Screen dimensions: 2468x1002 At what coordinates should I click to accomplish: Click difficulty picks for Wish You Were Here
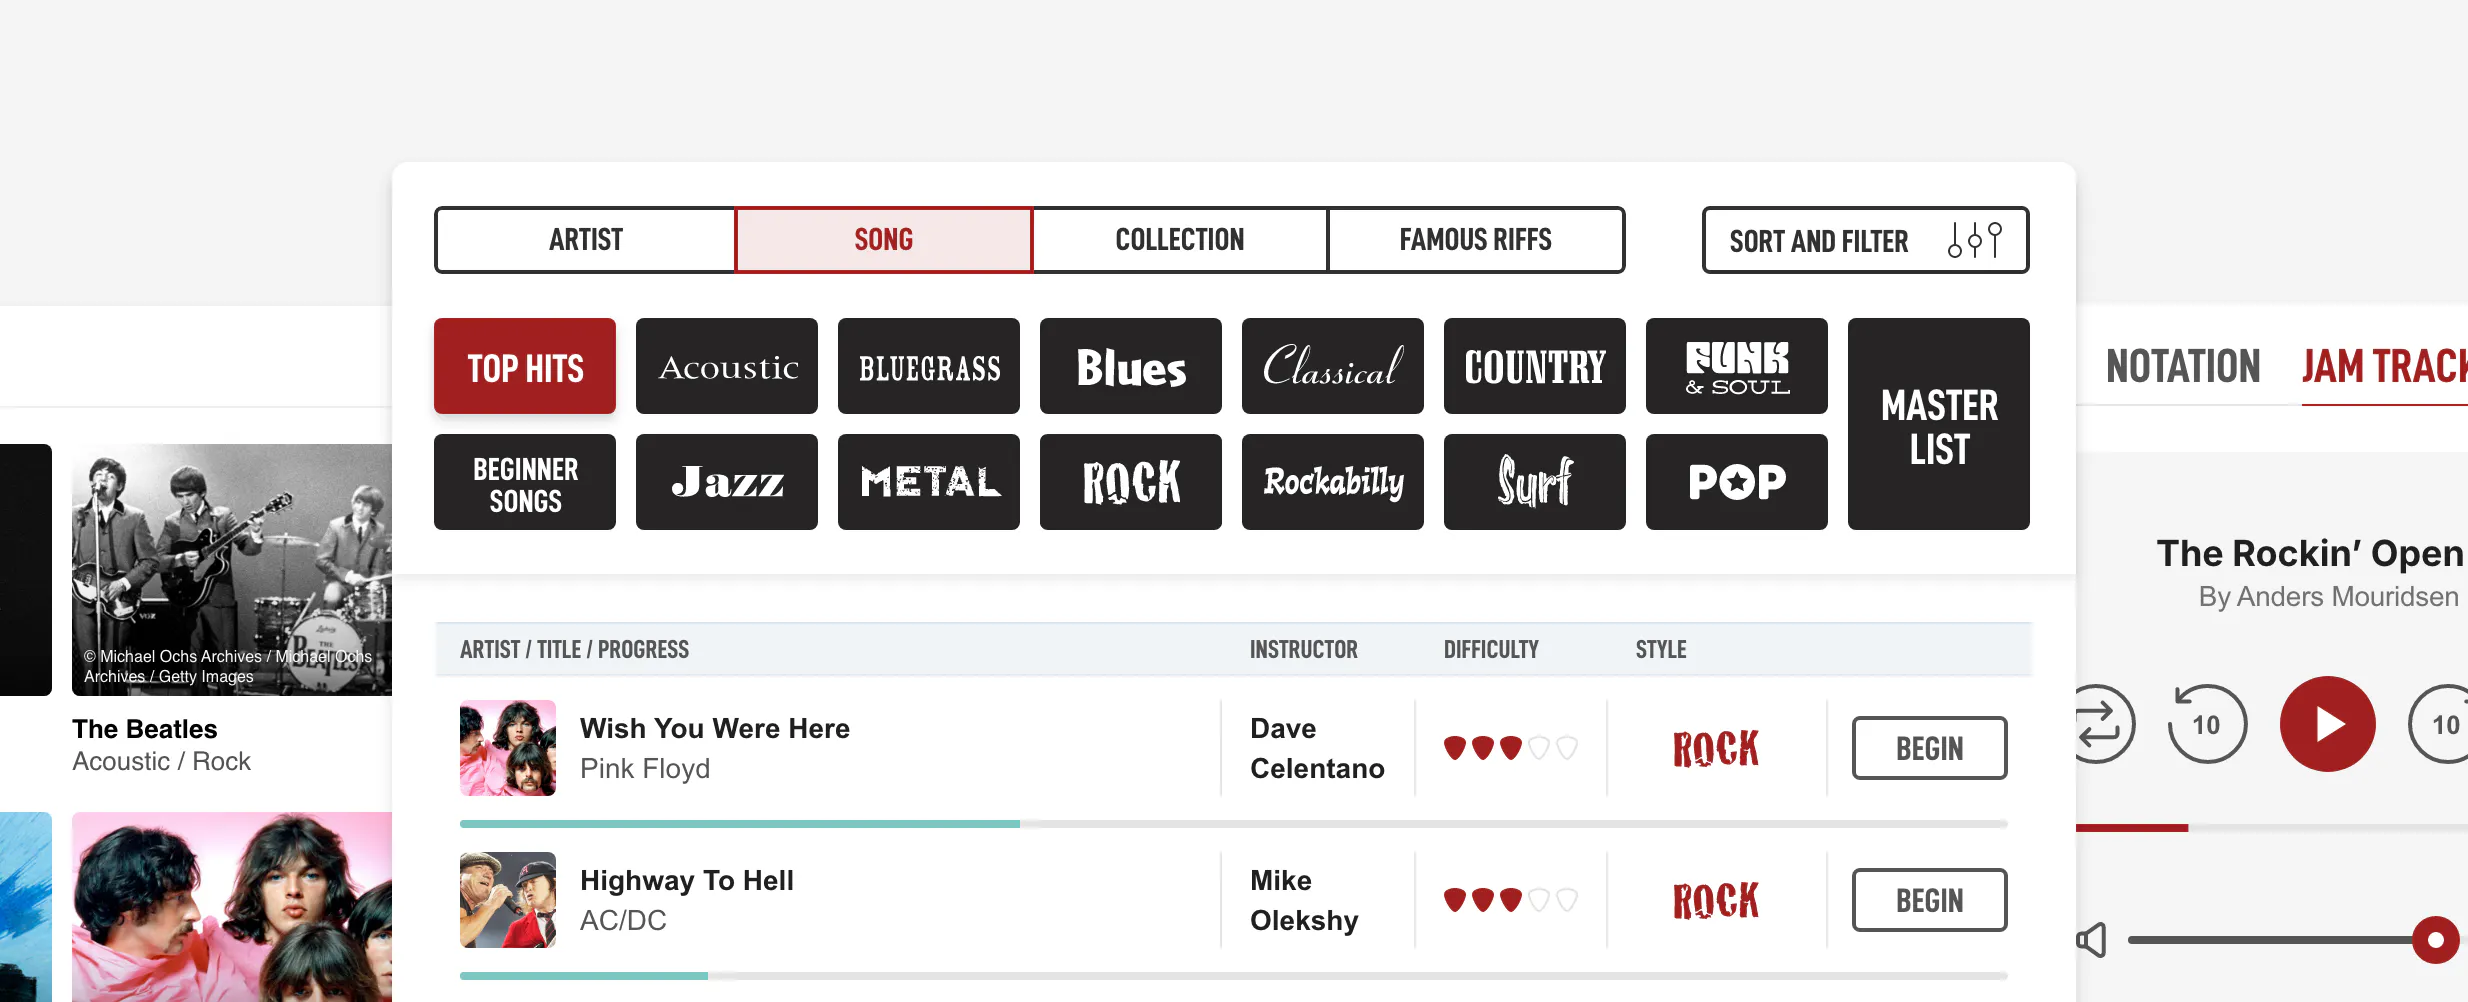[x=1511, y=748]
